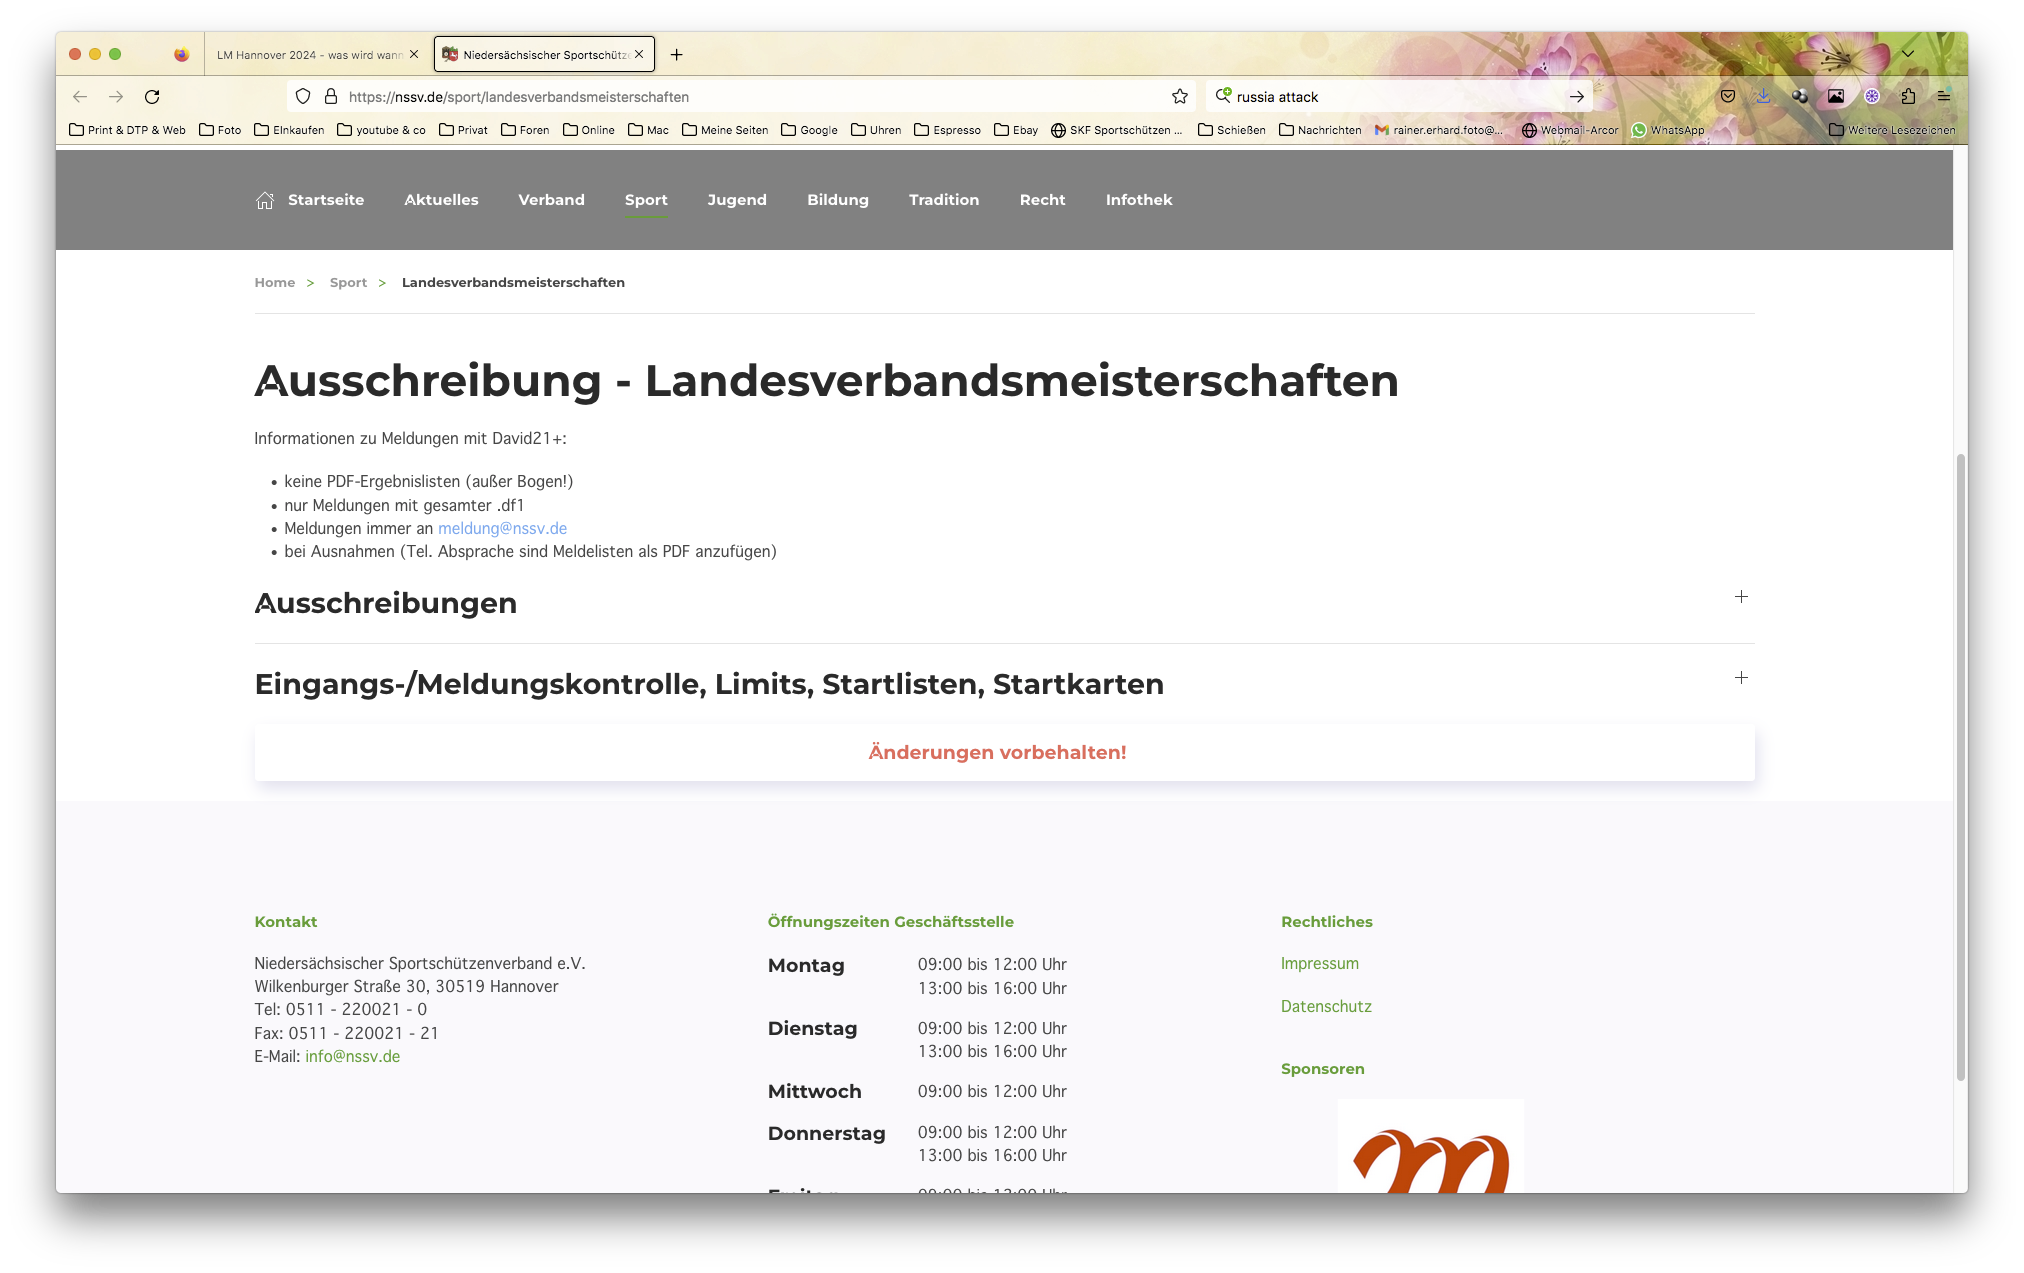Viewport: 2024px width, 1273px height.
Task: Click the meldung@nssv.de email link
Action: tap(502, 528)
